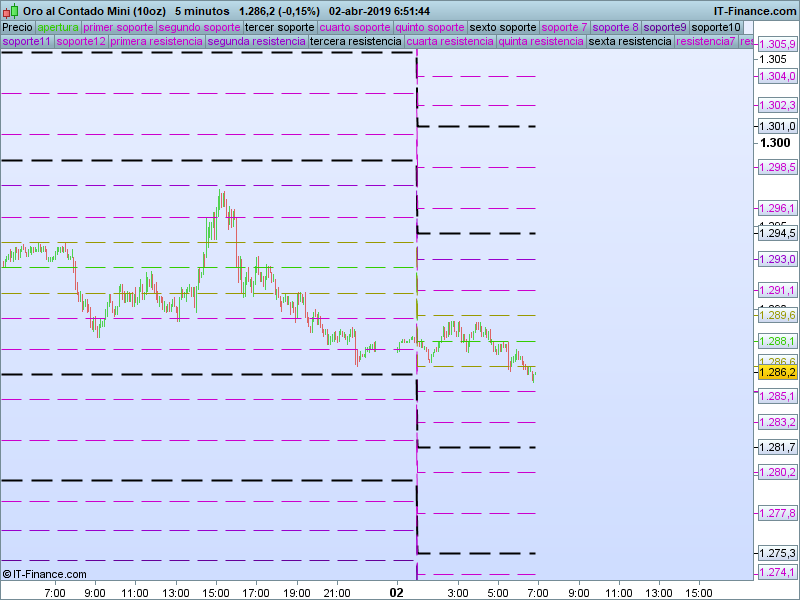Select the 'primera resistencia' legend label
800x600 pixels.
[156, 42]
